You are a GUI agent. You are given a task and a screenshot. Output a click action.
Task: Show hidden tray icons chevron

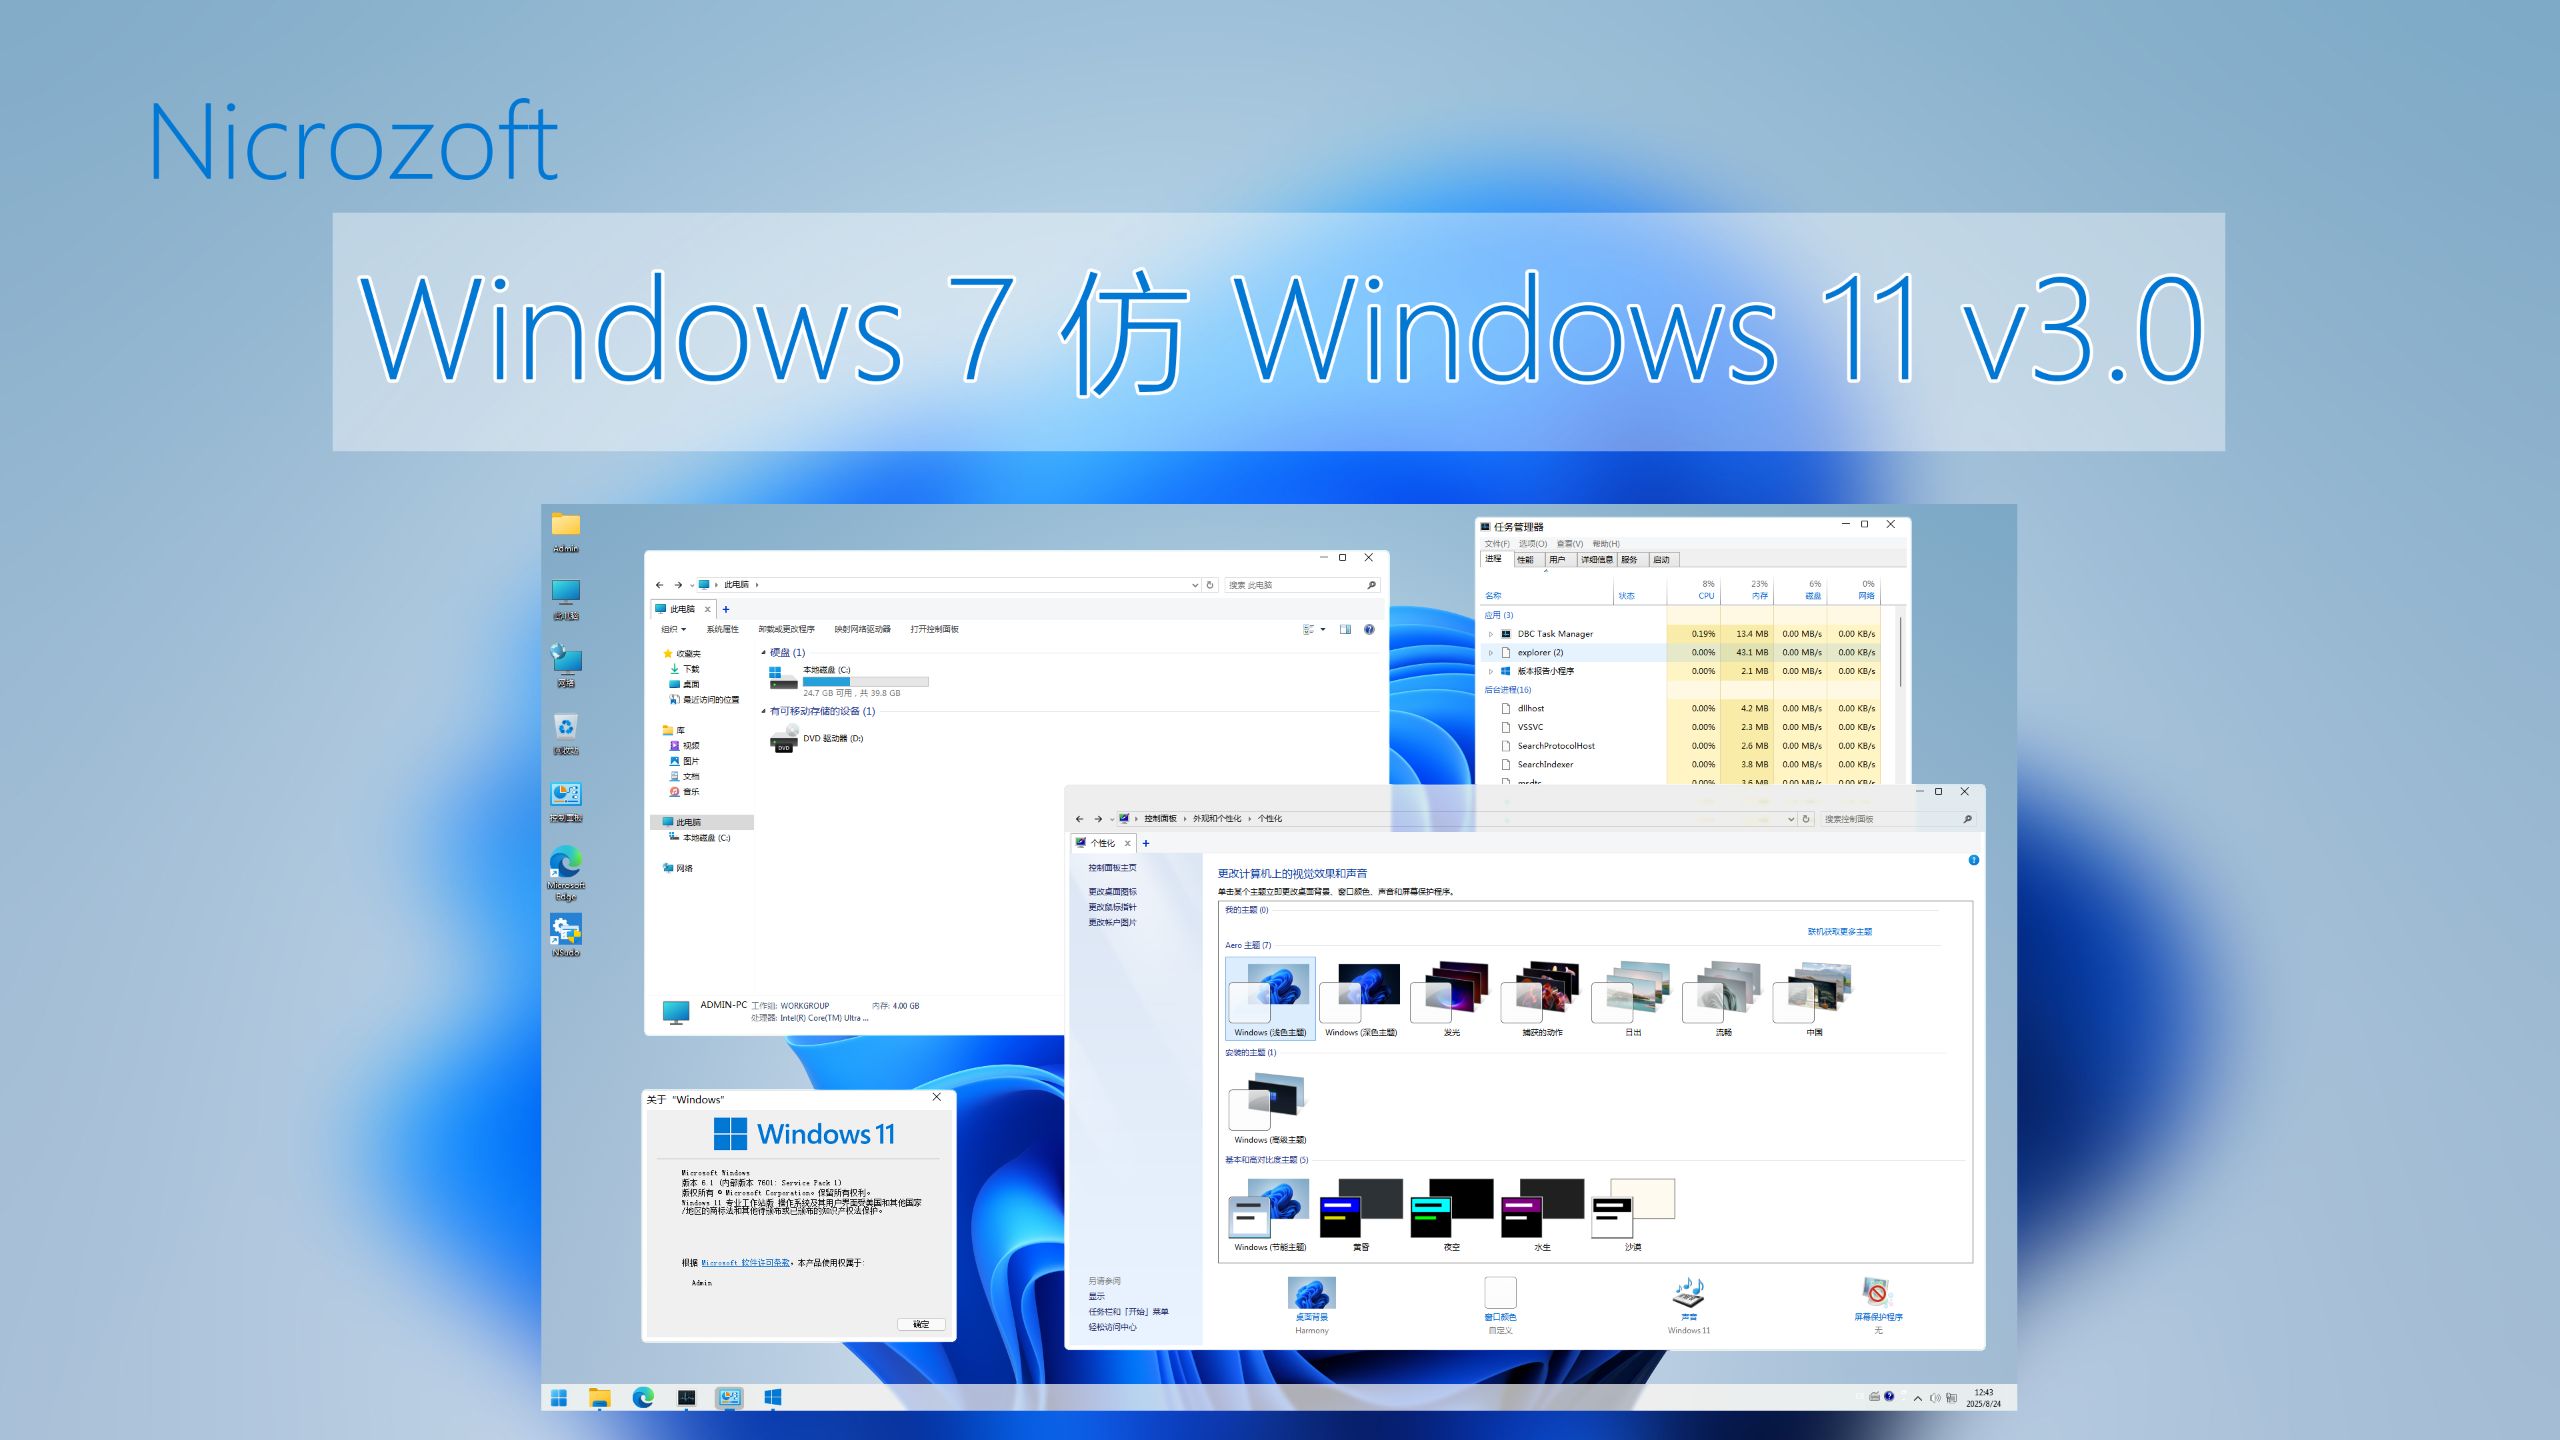pyautogui.click(x=1917, y=1398)
